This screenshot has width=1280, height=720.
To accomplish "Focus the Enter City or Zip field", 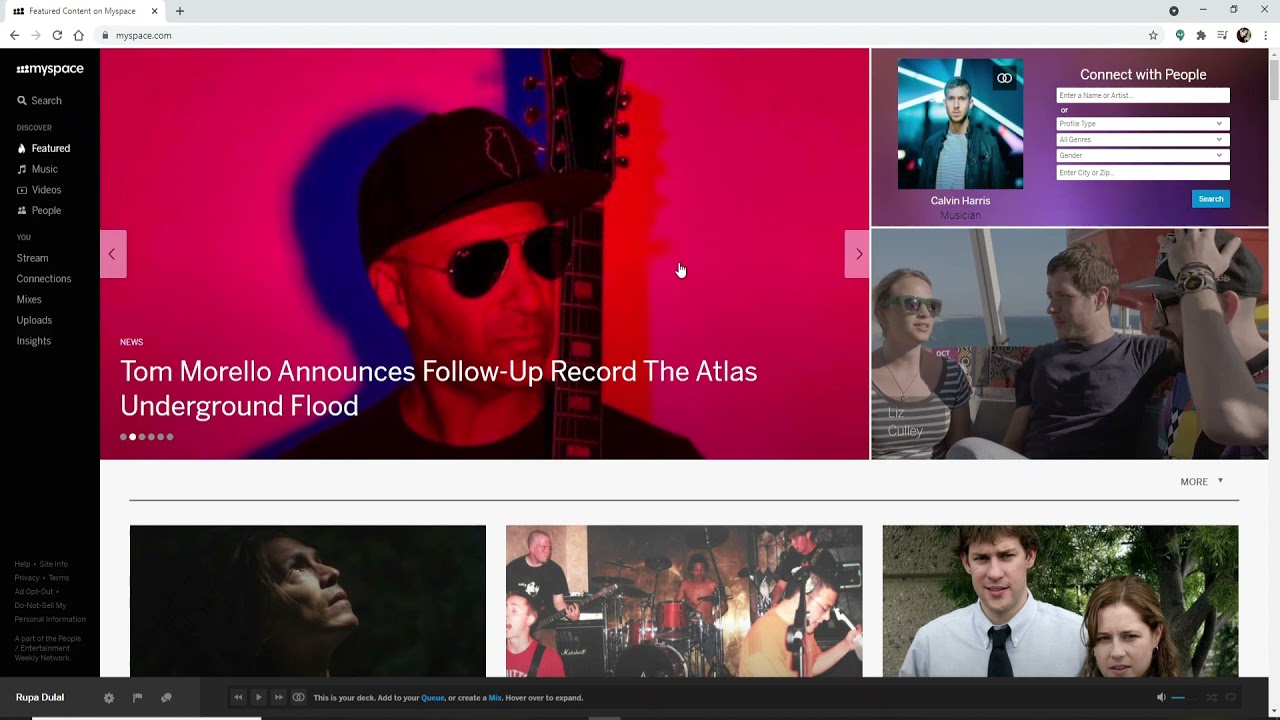I will click(x=1143, y=173).
